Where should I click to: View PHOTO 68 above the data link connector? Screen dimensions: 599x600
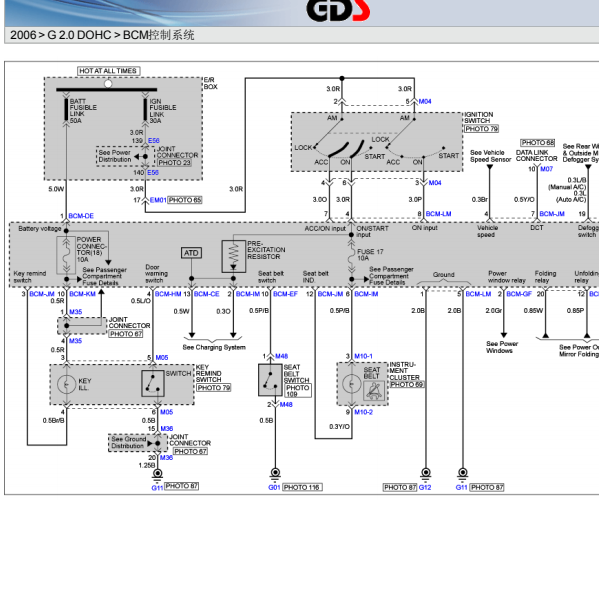(x=537, y=143)
